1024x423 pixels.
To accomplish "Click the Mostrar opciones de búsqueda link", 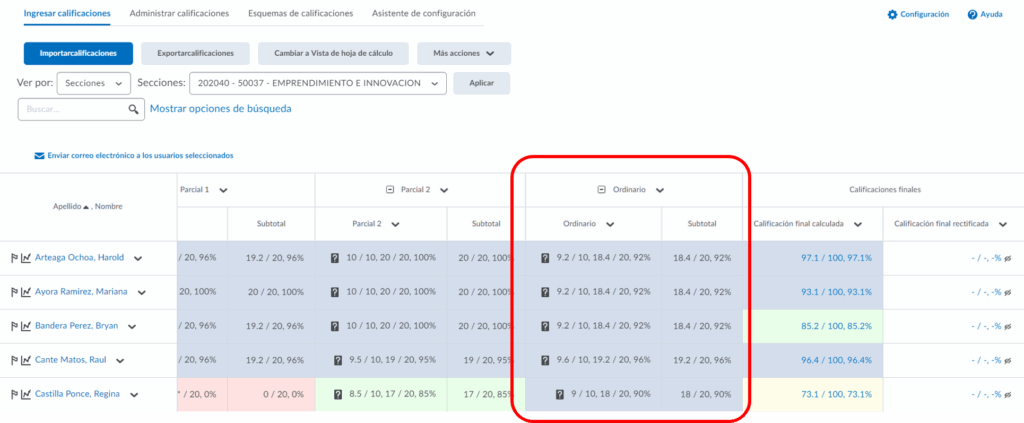I will pos(220,109).
